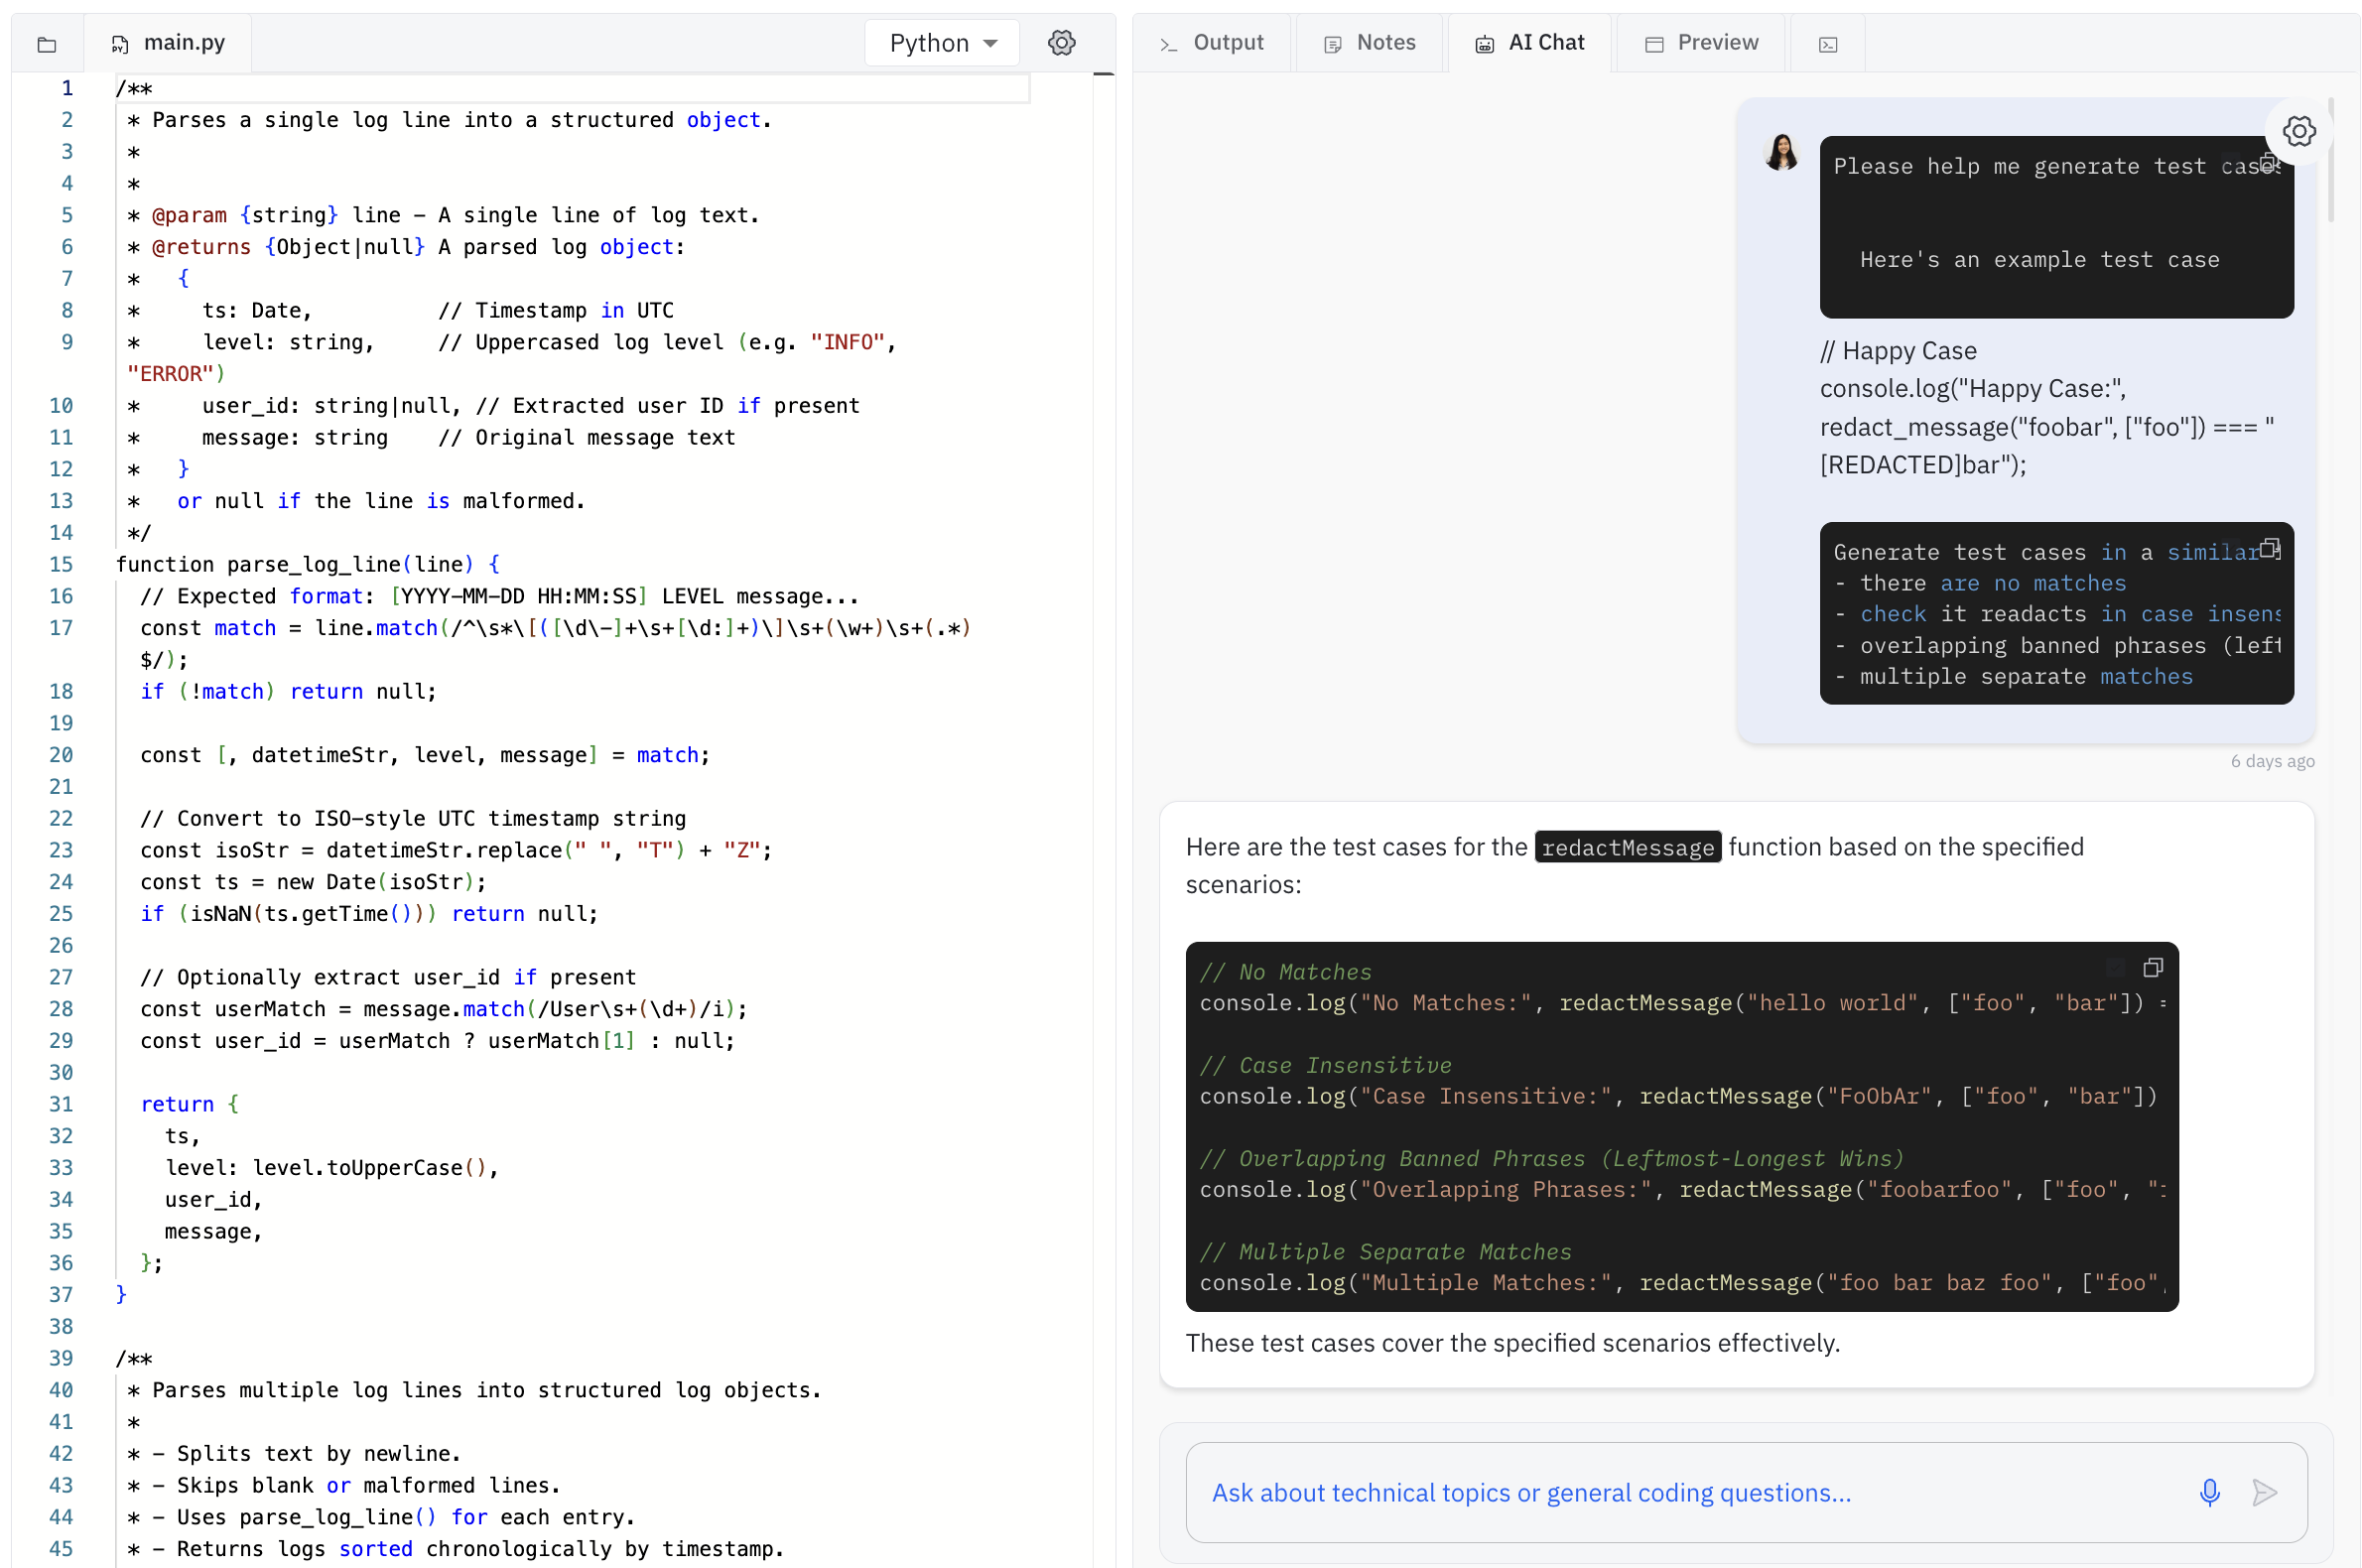Copy the 'Generate test cases' prompt snippet
Screen dimensions: 2362x1568
pos(2268,549)
